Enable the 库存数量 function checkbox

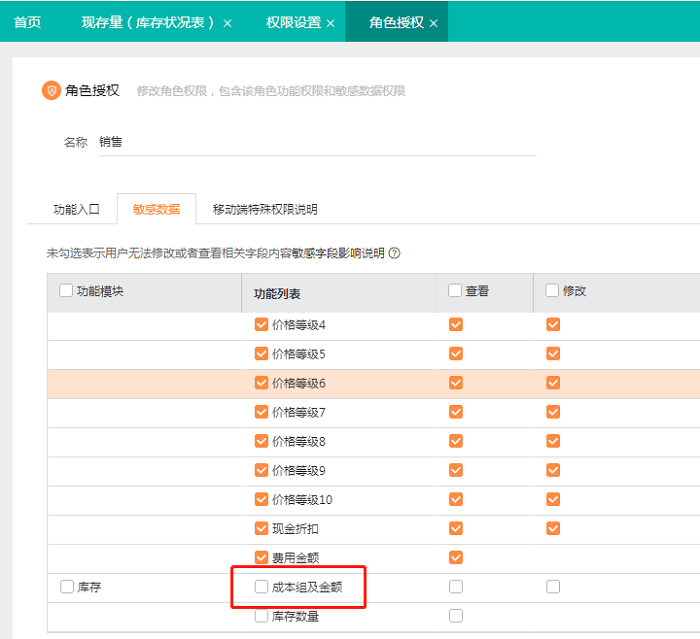tap(262, 616)
